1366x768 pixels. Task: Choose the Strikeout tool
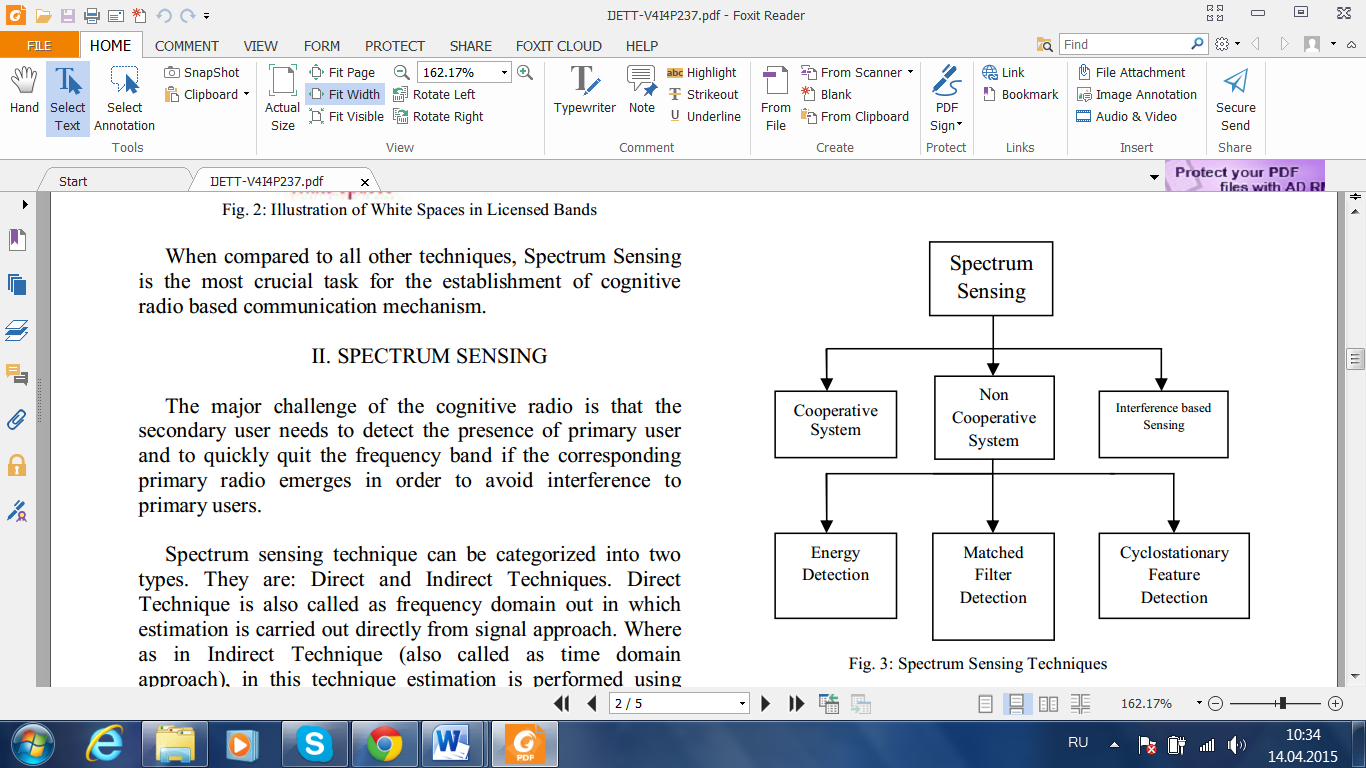click(x=702, y=94)
